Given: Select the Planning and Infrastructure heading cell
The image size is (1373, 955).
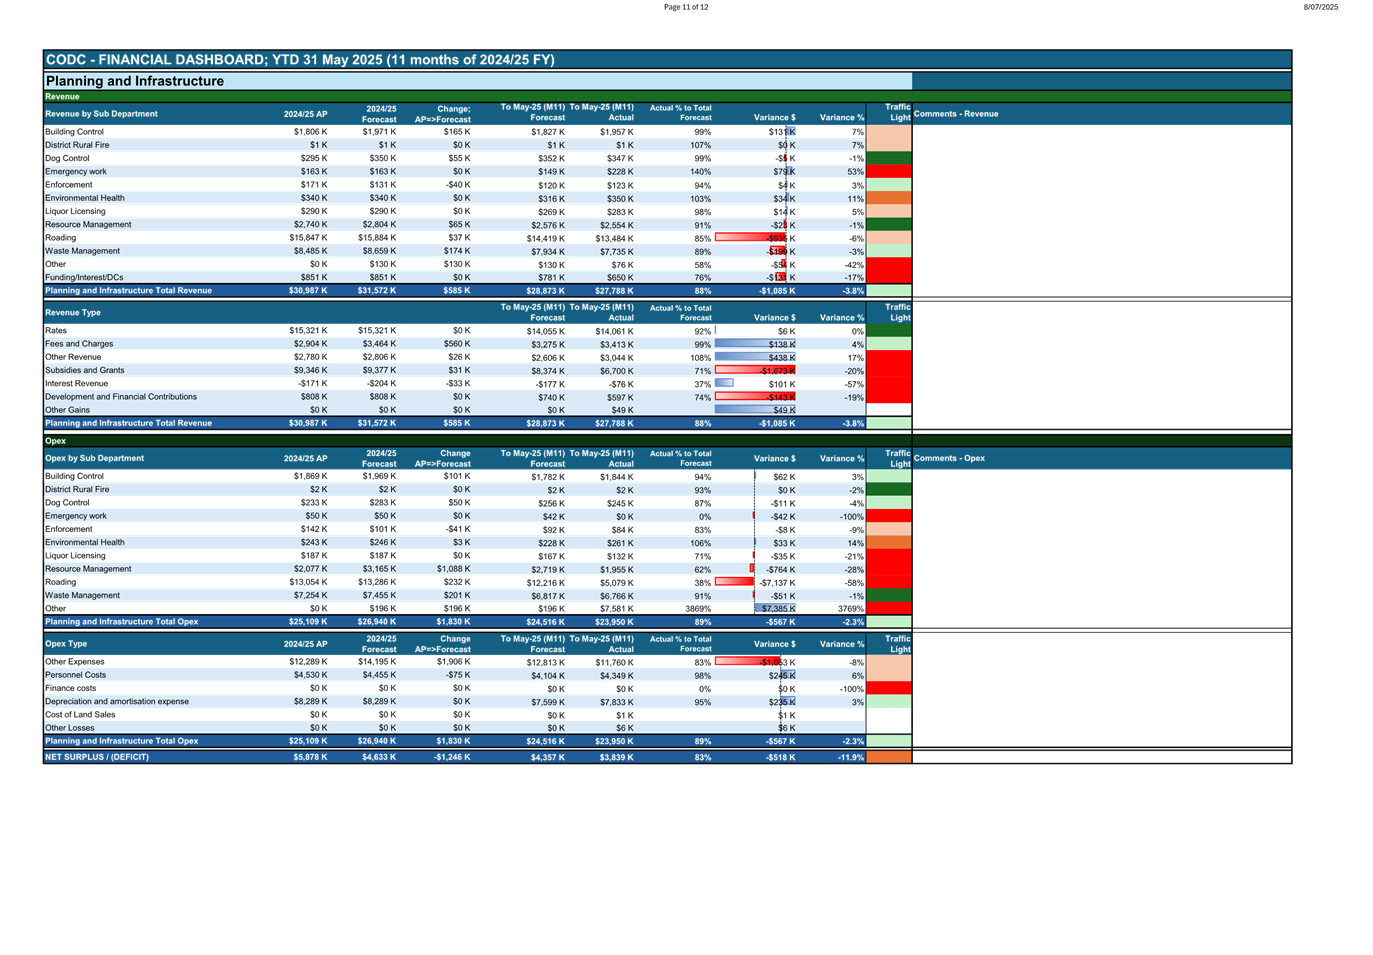Looking at the screenshot, I should pyautogui.click(x=135, y=81).
